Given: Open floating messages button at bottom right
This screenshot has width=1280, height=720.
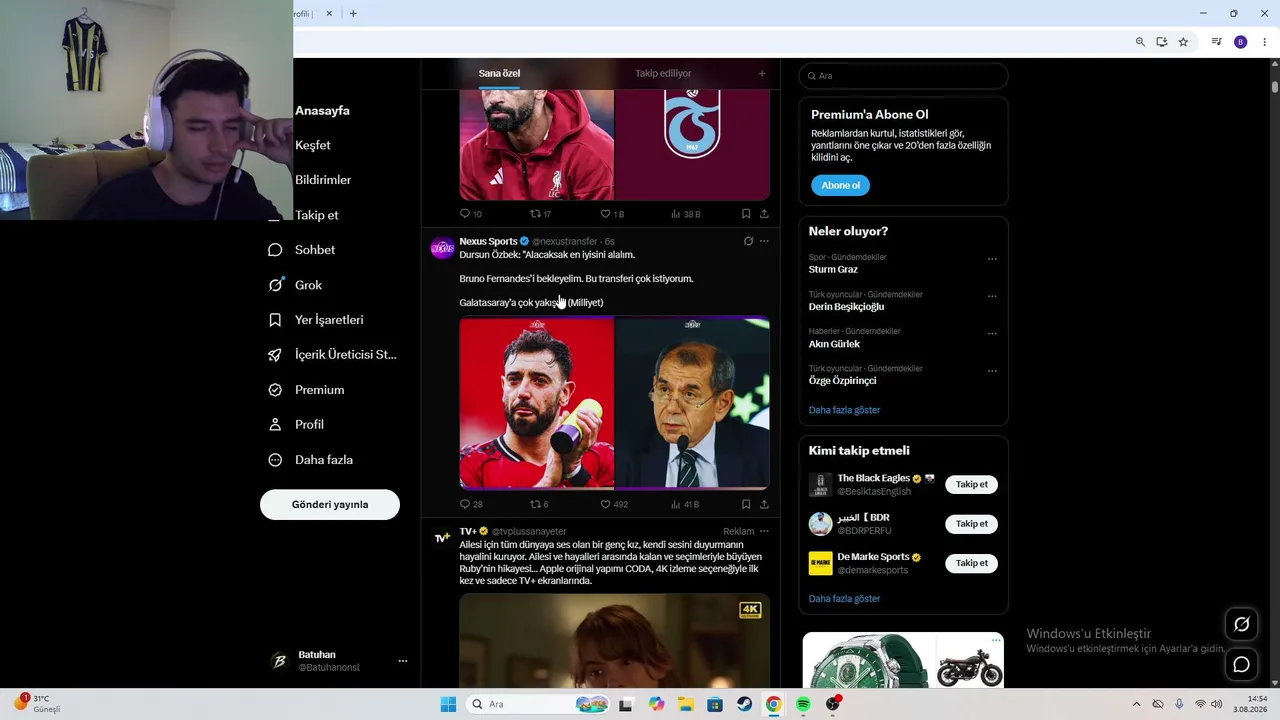Looking at the screenshot, I should (x=1242, y=664).
